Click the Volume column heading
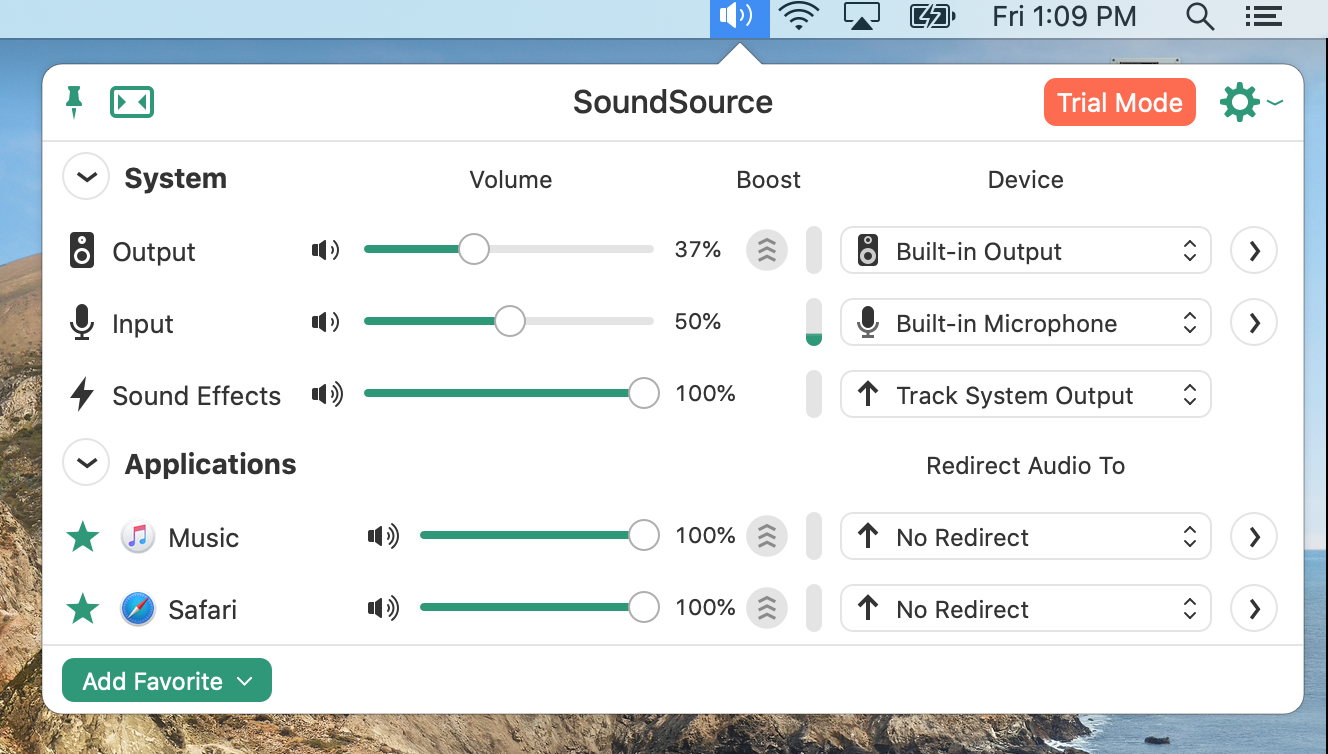The height and width of the screenshot is (754, 1328). [x=510, y=180]
